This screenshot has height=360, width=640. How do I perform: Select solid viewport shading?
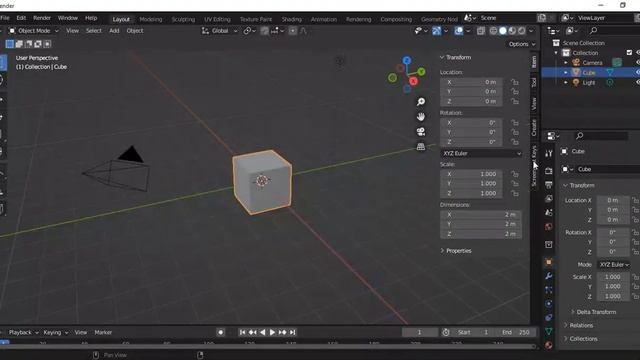coord(503,31)
